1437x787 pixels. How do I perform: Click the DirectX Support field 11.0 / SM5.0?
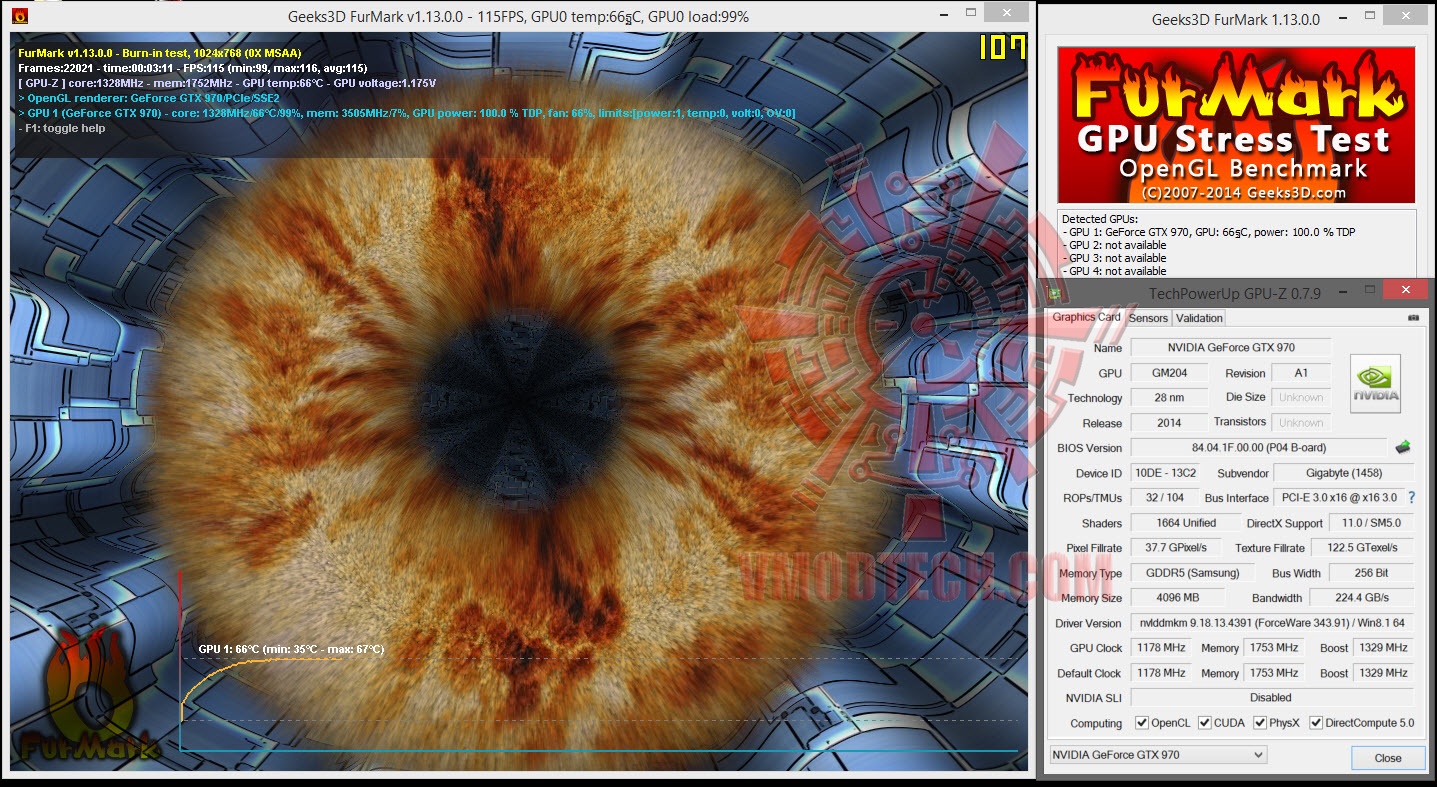pyautogui.click(x=1370, y=523)
